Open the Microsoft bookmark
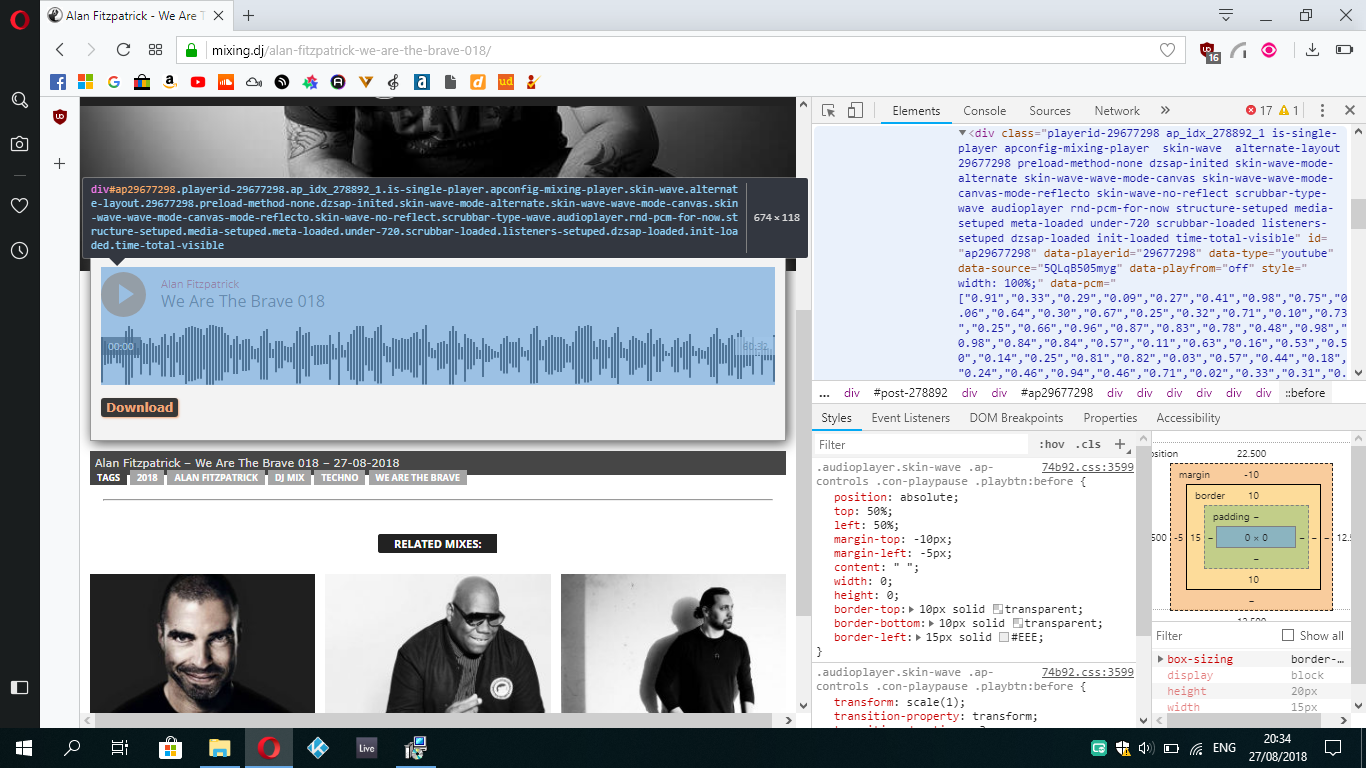 [85, 82]
